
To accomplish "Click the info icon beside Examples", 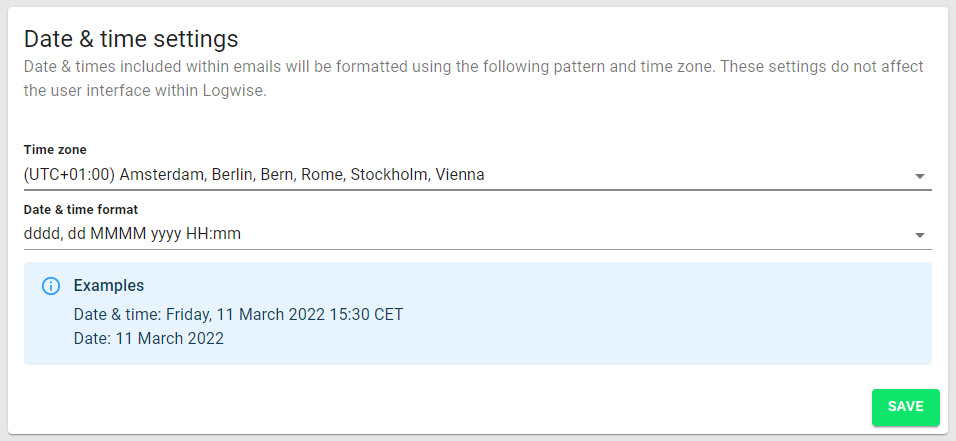I will pos(51,285).
